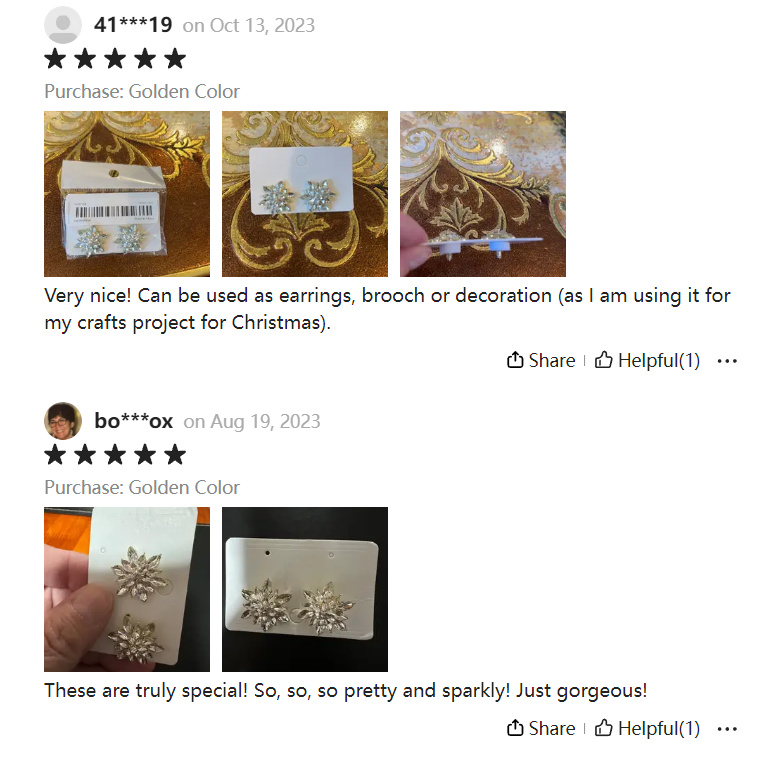Screen dimensions: 767x759
Task: Click five-star rating of bo***ox's review
Action: click(115, 455)
